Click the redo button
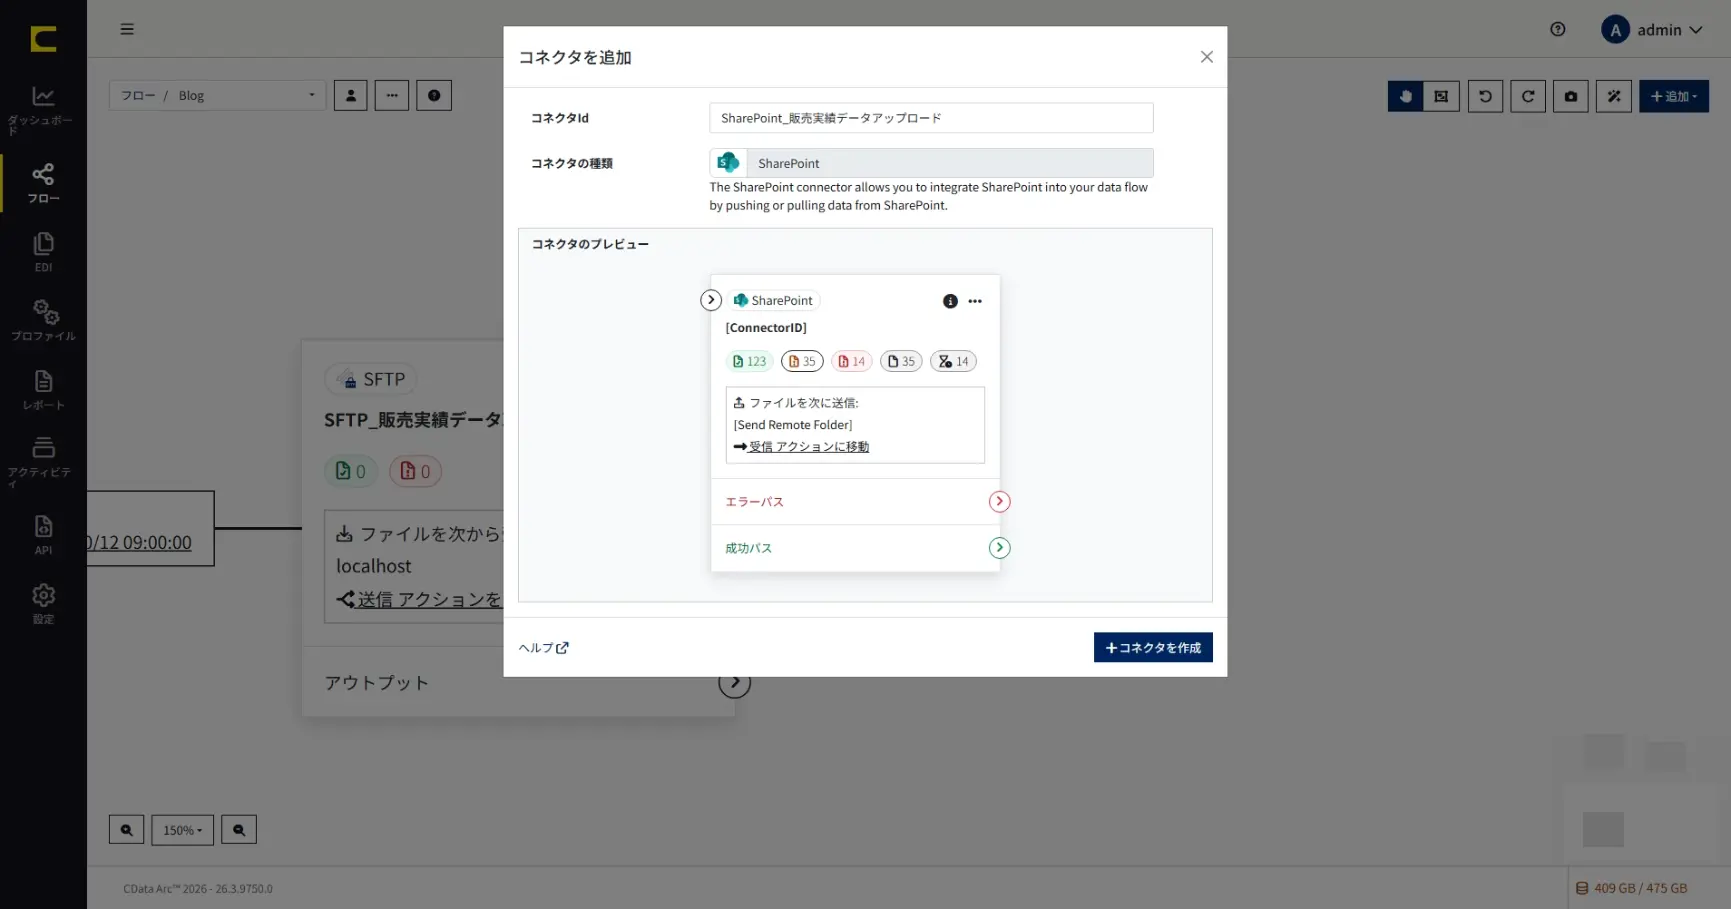 pos(1528,96)
